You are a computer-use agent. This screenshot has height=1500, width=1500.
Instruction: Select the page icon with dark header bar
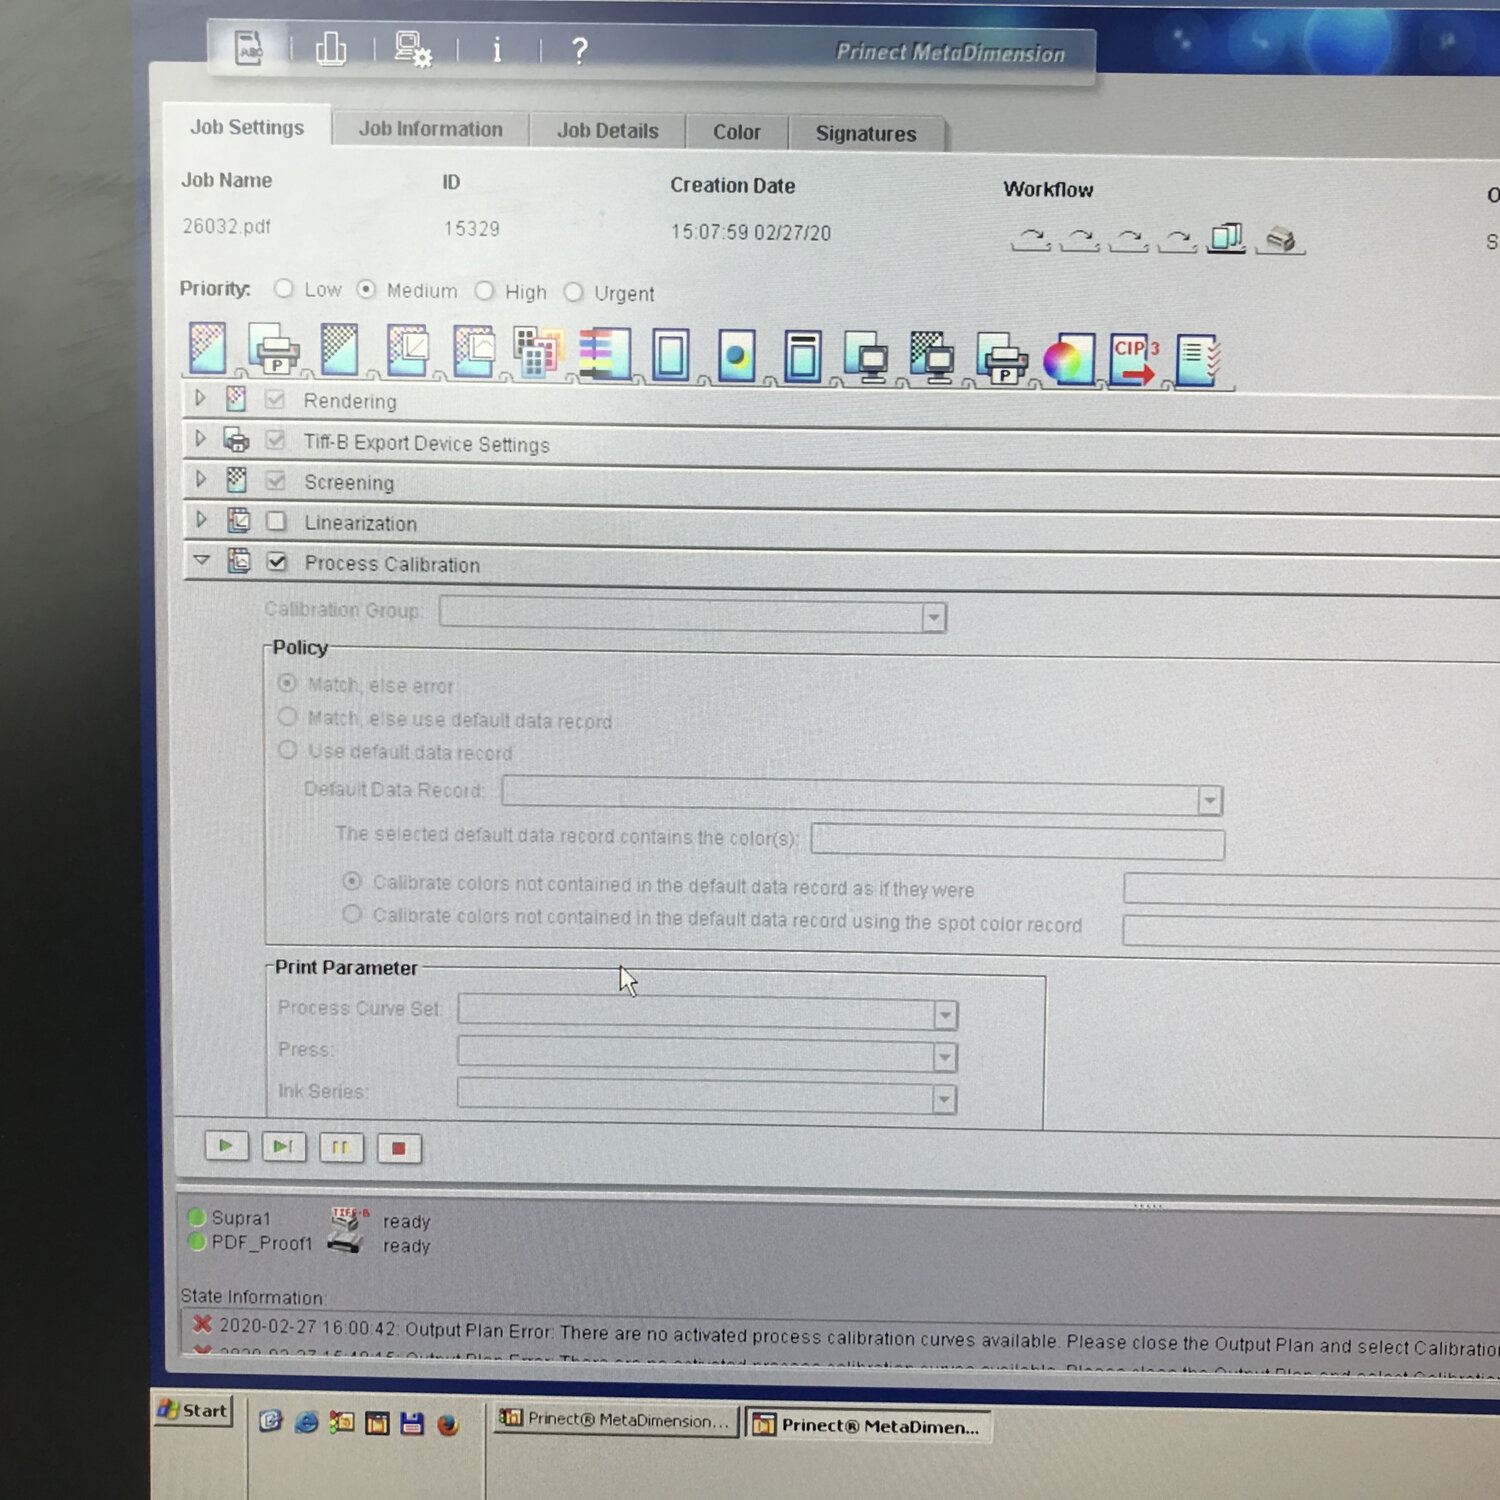[x=802, y=357]
